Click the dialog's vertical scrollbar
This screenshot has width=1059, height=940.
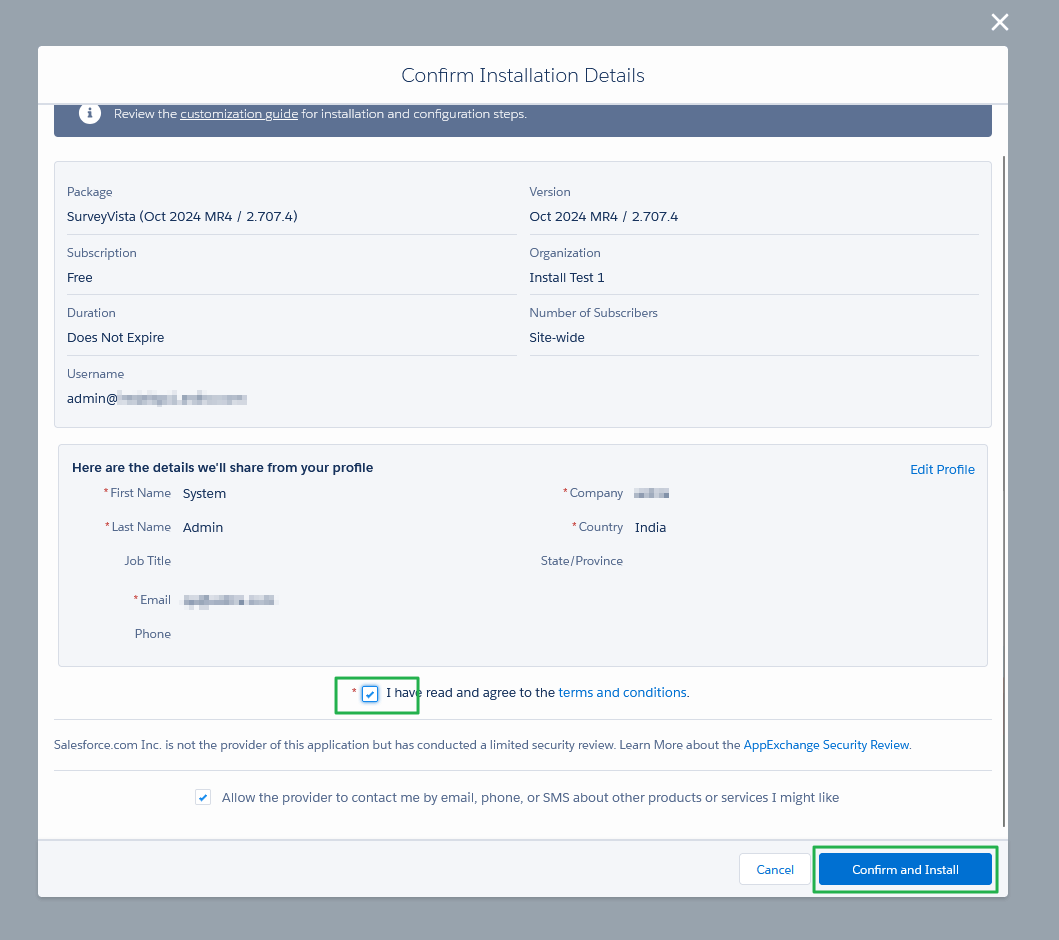pos(1003,490)
